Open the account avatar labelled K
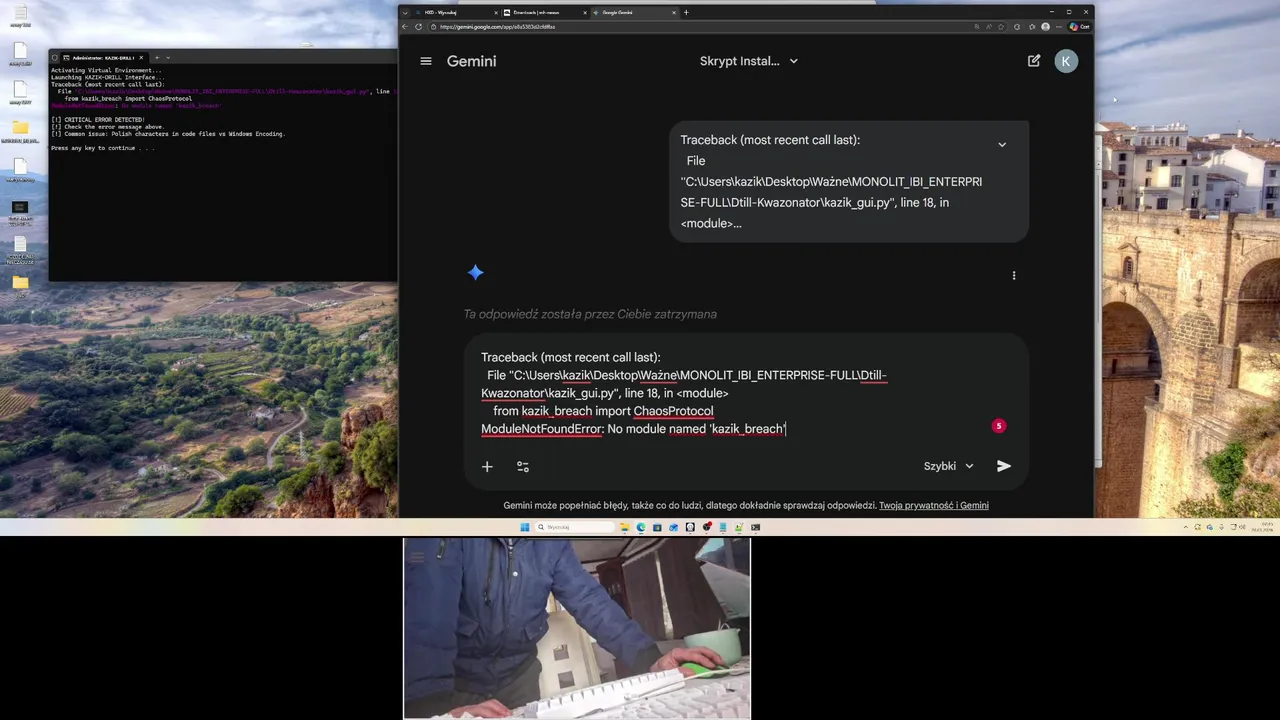 click(x=1066, y=61)
